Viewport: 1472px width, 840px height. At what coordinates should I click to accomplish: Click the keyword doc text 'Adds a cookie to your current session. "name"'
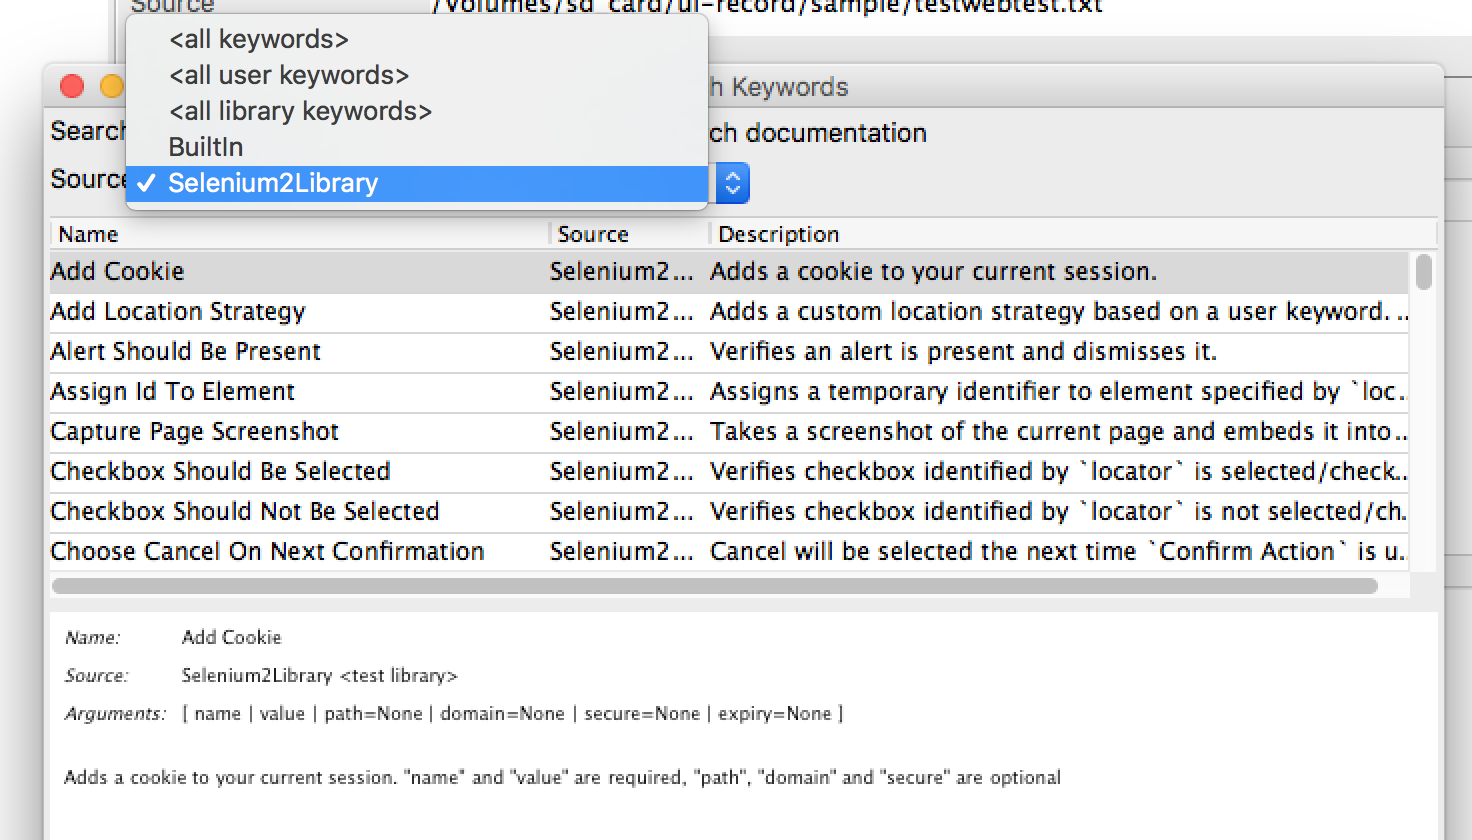coord(562,778)
